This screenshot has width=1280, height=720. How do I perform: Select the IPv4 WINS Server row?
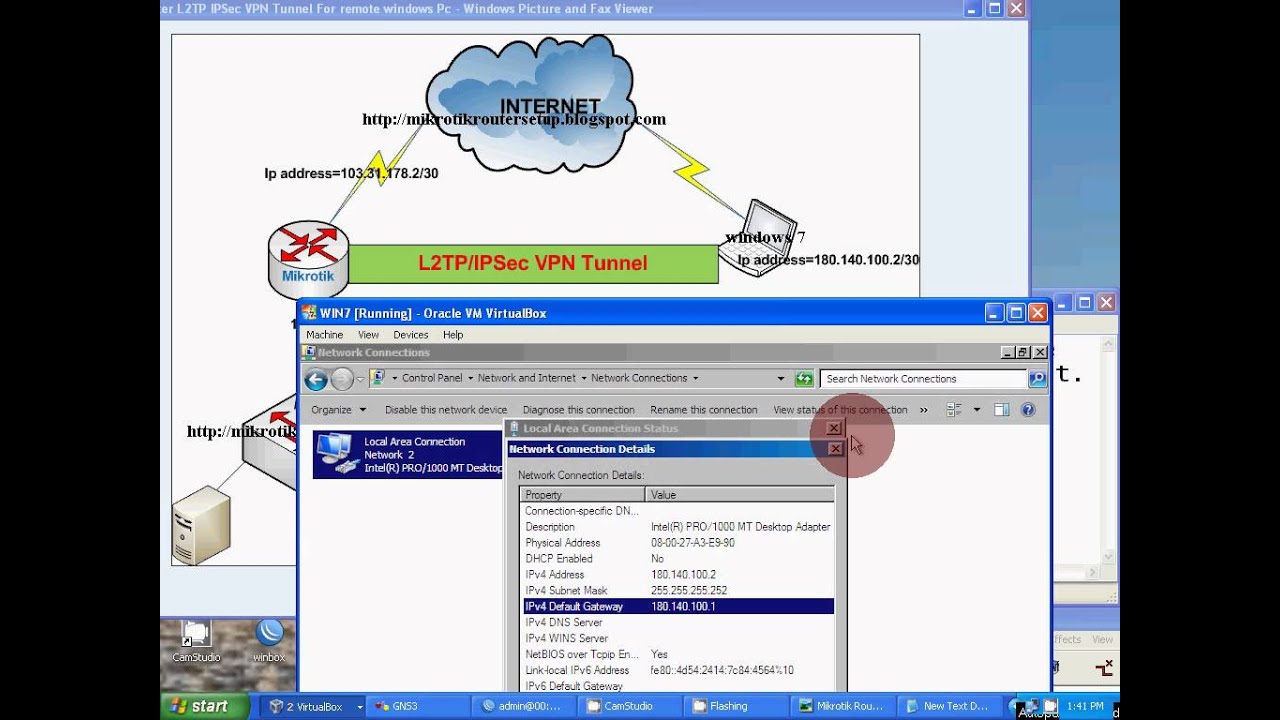678,639
